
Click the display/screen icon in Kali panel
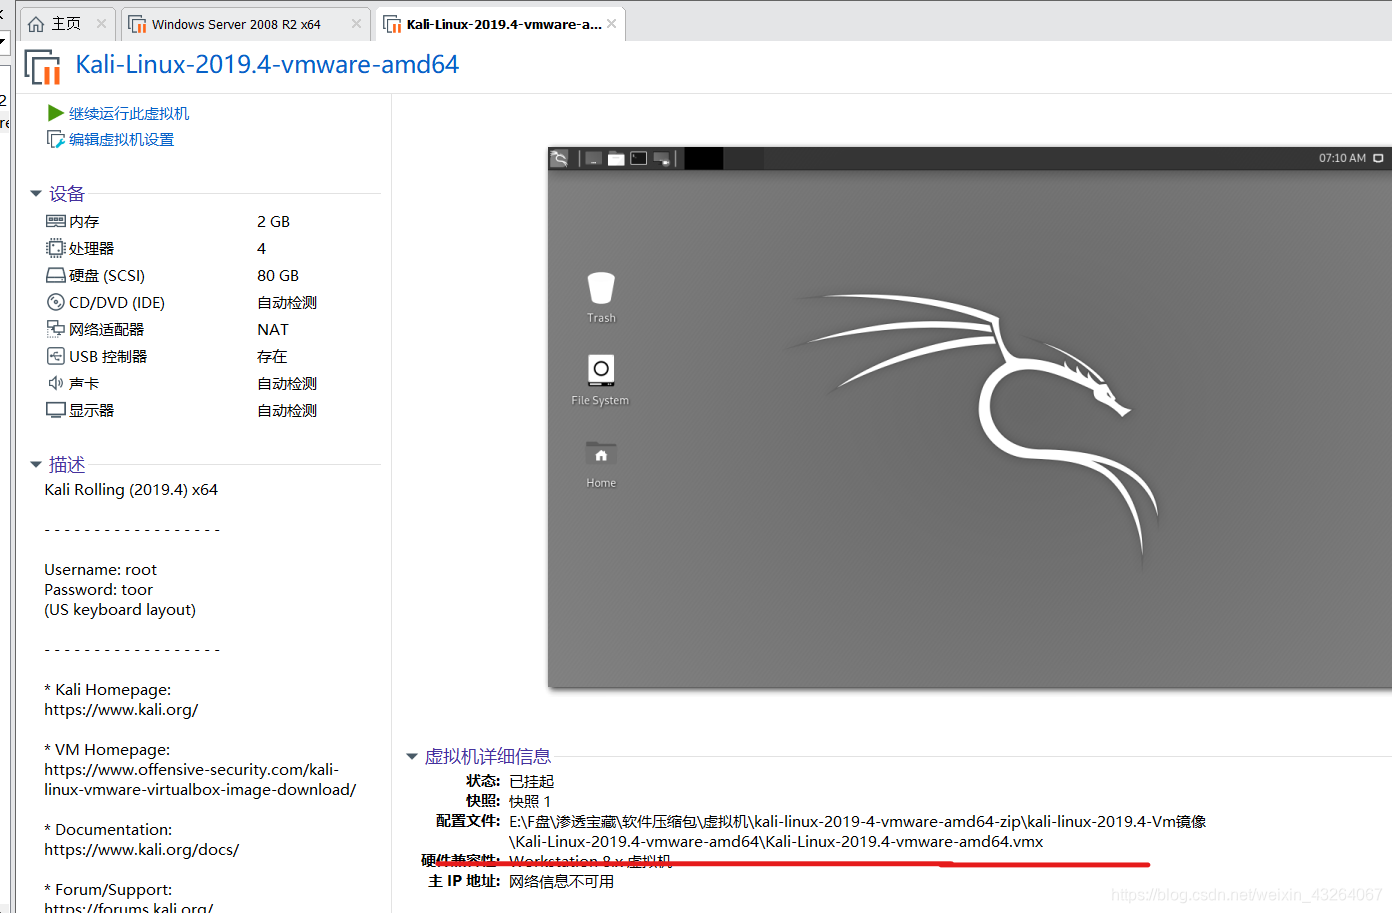(x=662, y=158)
